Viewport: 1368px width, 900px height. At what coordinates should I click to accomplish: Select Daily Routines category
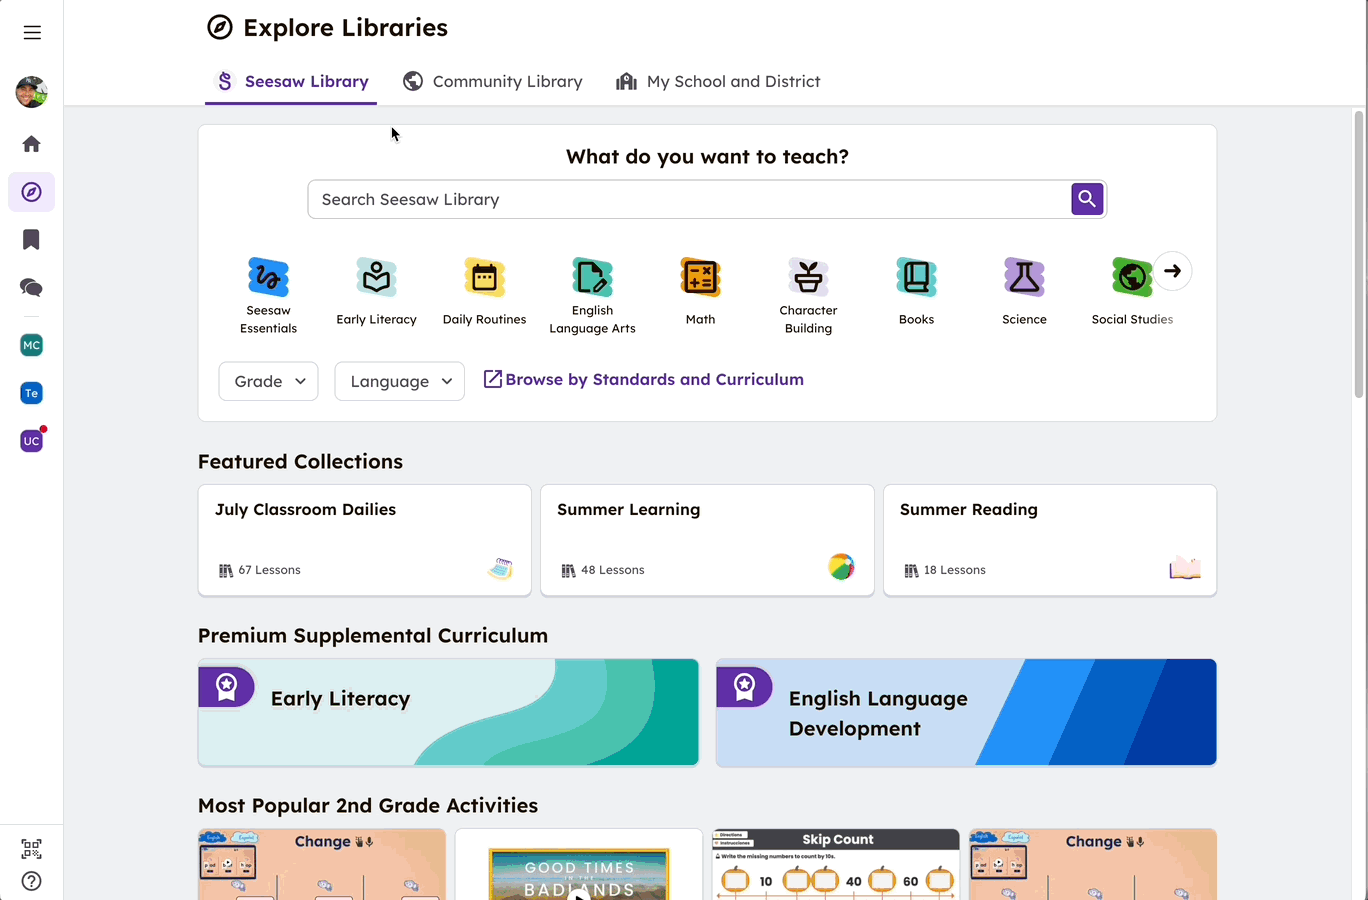pos(484,291)
